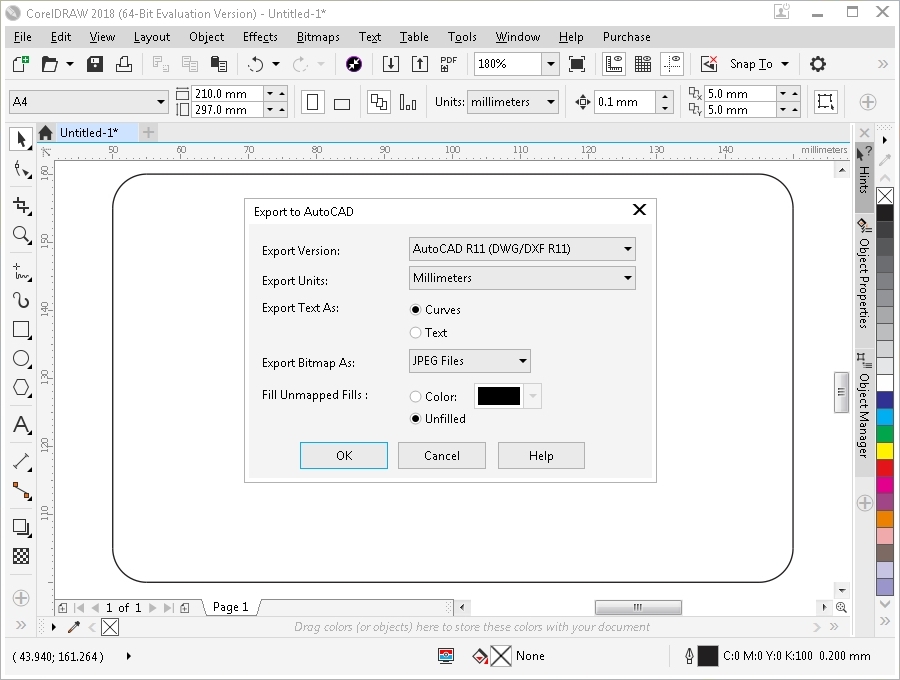Viewport: 900px width, 680px height.
Task: Select Text radio button for export
Action: [x=416, y=333]
